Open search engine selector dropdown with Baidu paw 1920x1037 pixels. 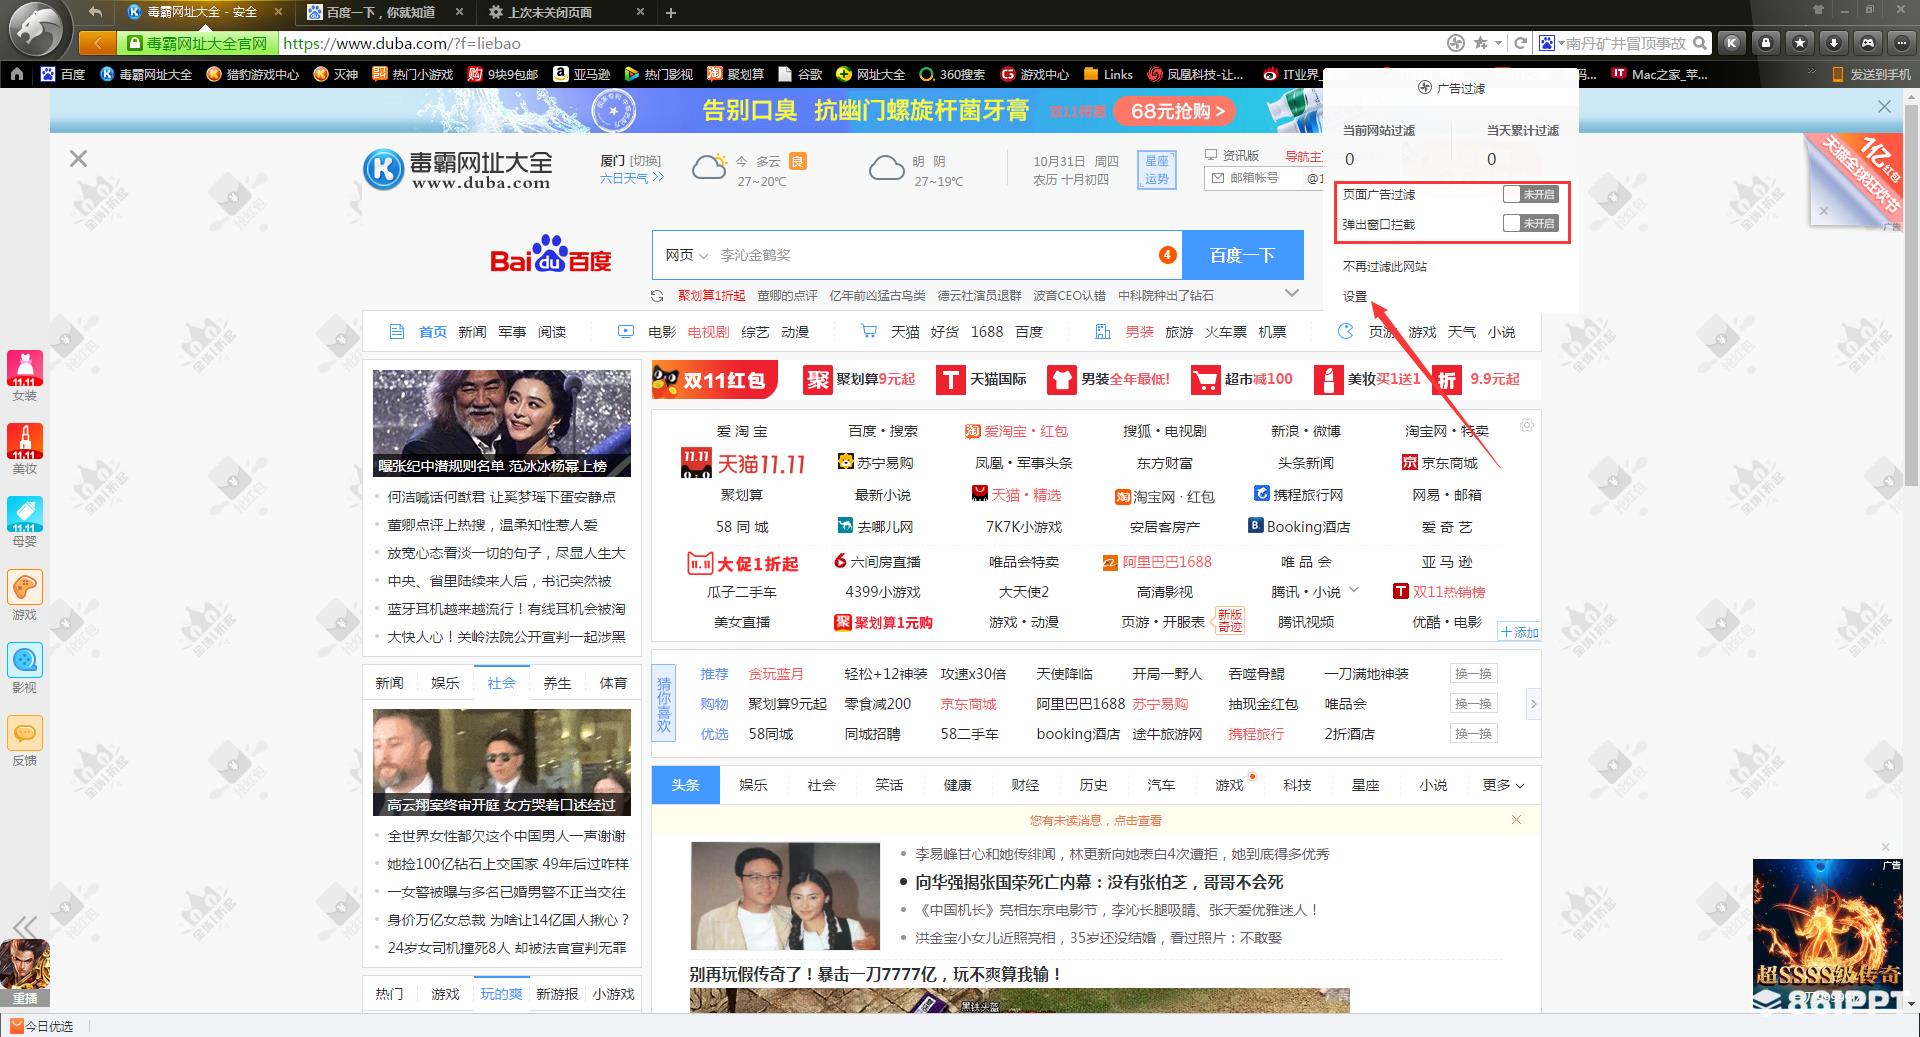pos(1551,43)
